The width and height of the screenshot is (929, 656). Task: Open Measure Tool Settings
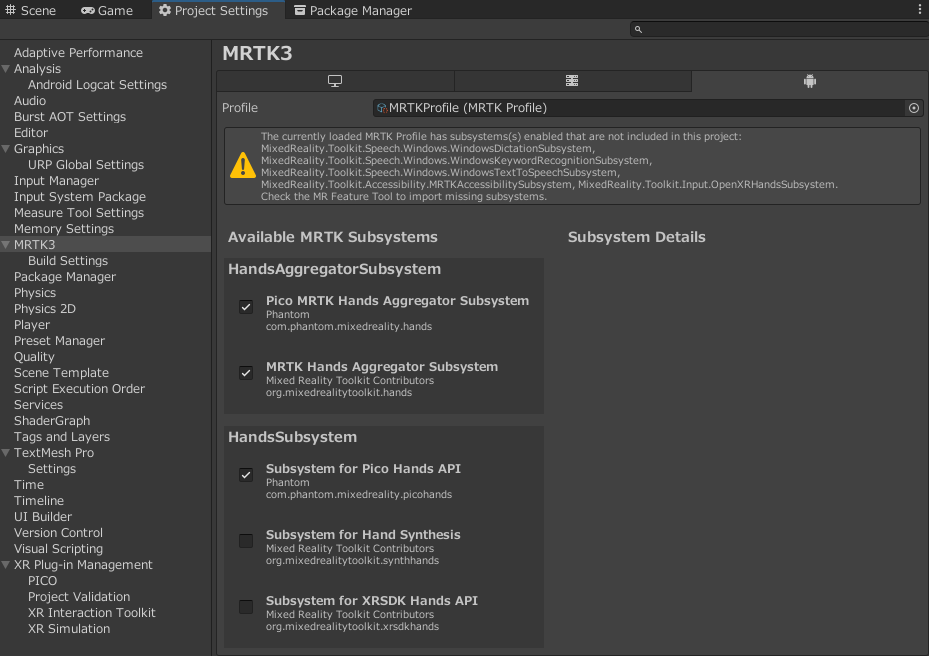click(79, 213)
